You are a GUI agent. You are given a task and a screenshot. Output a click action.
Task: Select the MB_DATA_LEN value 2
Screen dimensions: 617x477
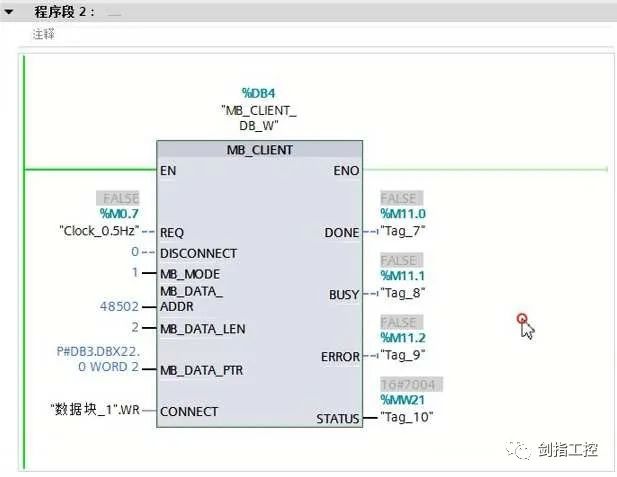tap(134, 327)
